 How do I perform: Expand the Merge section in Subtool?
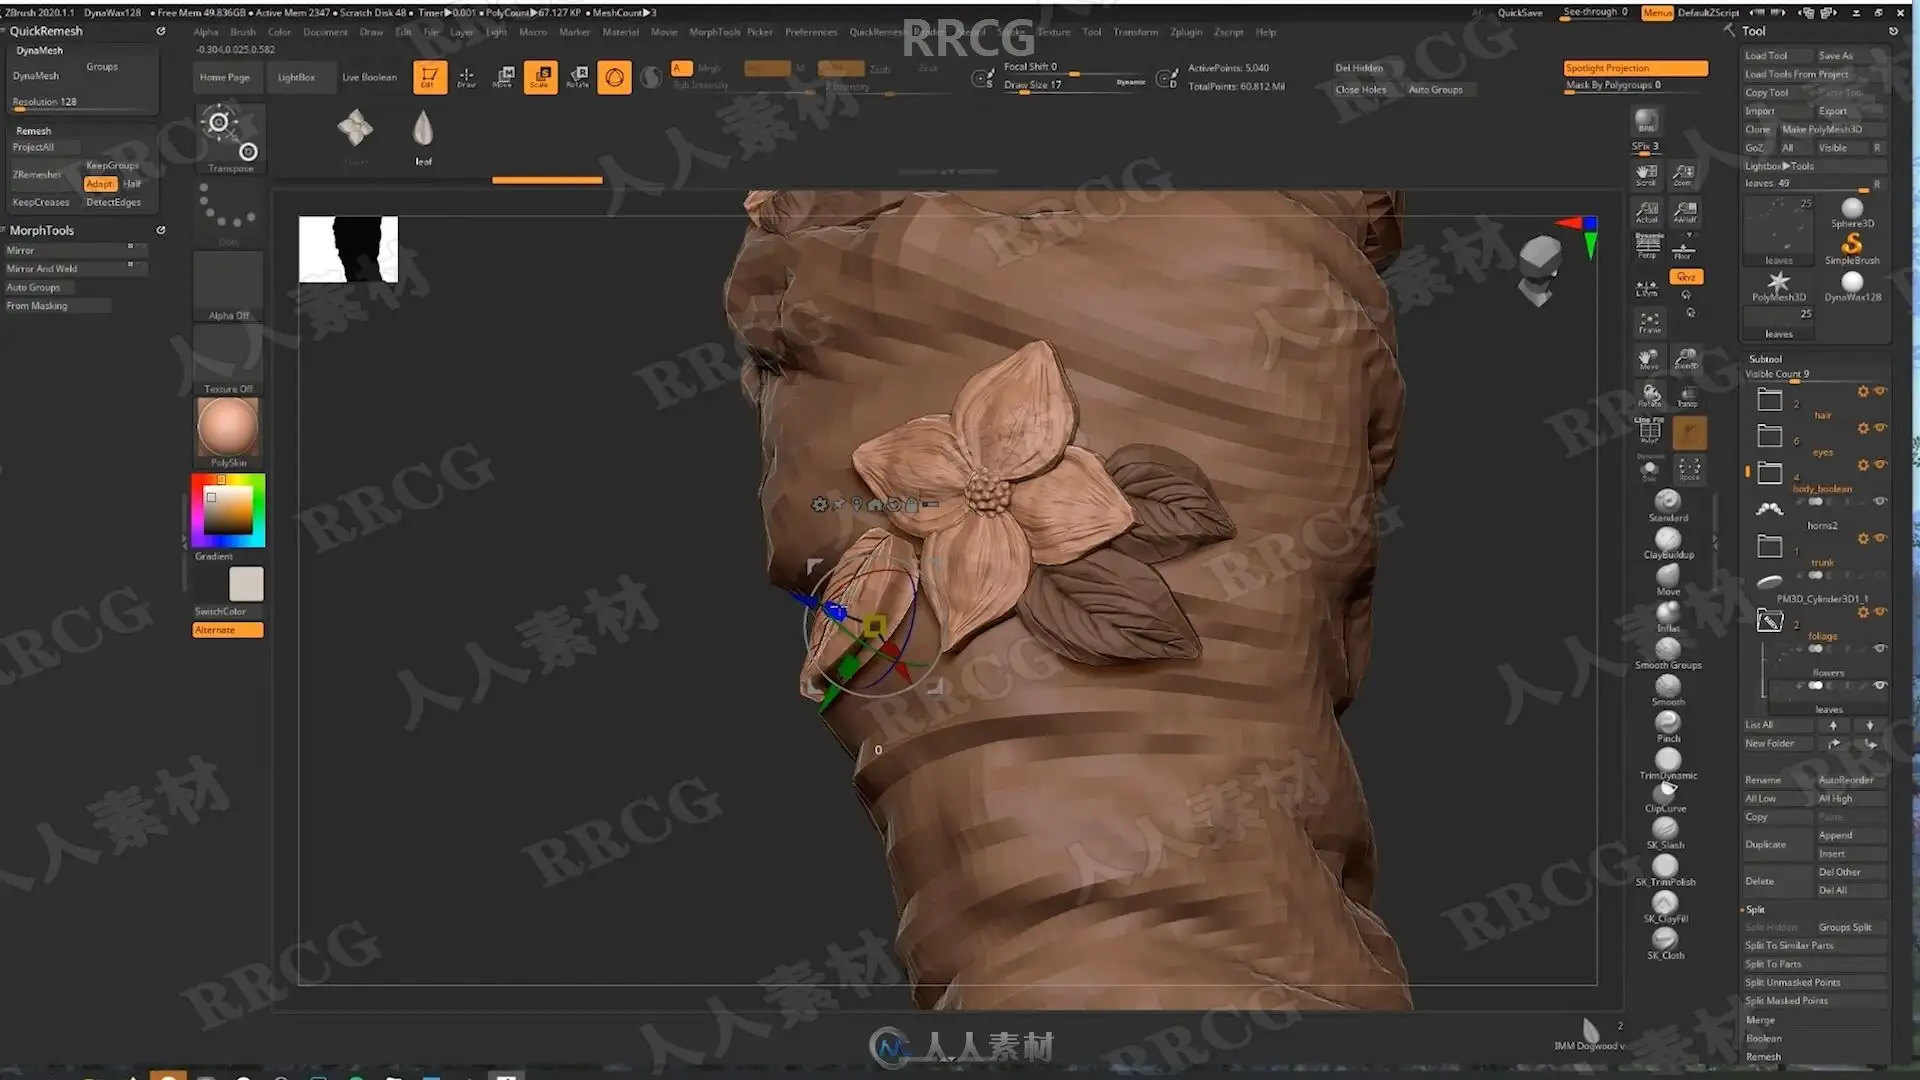1760,1020
